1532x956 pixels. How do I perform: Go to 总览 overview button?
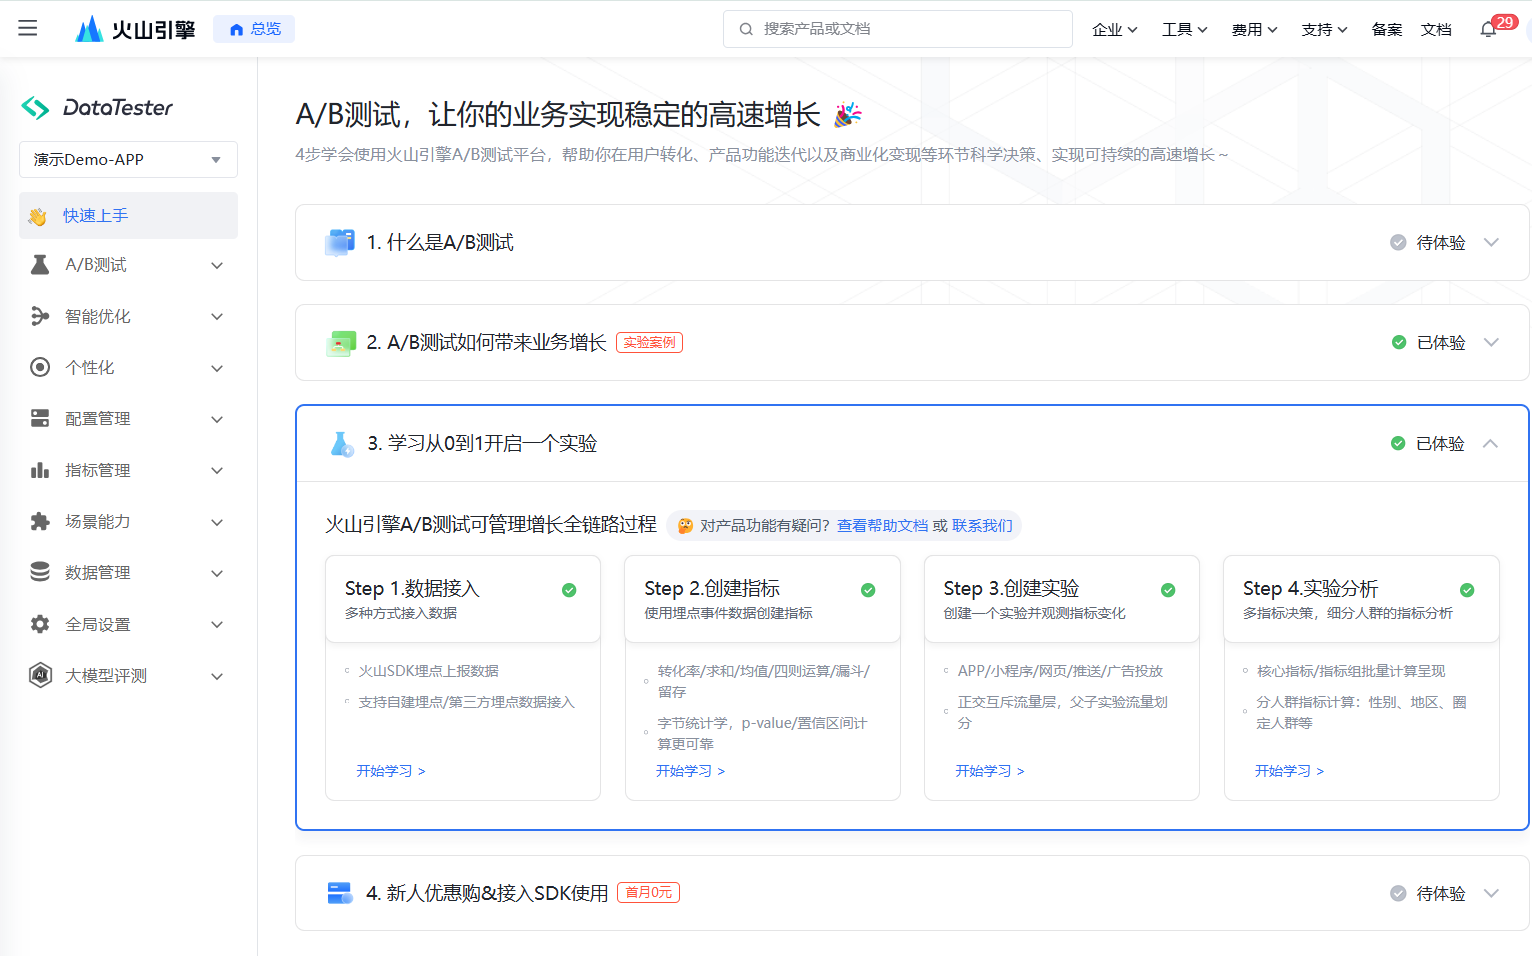click(x=254, y=29)
